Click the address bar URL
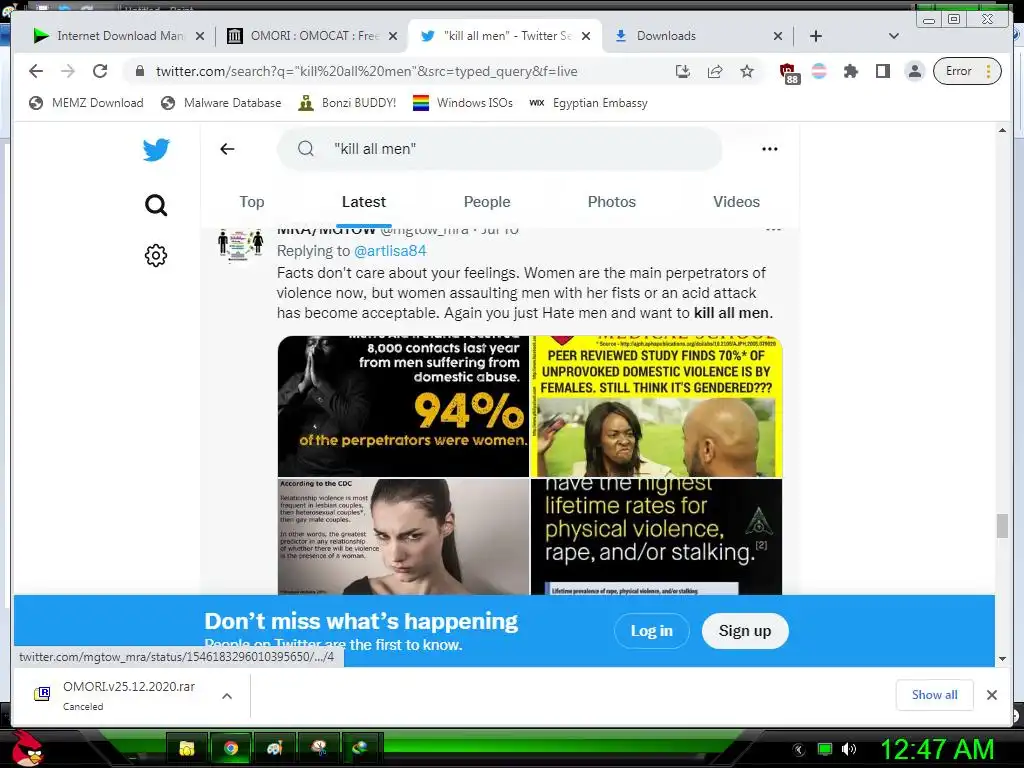1024x768 pixels. point(366,71)
